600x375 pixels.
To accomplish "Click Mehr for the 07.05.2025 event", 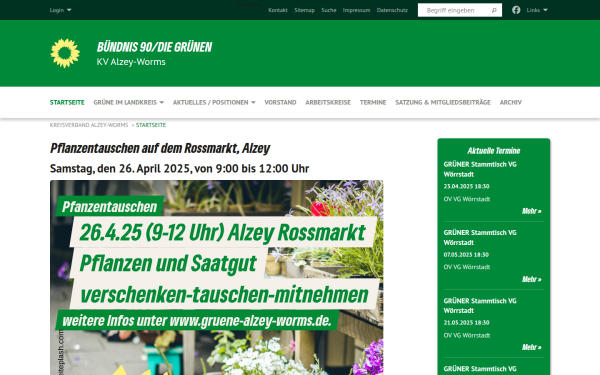I will (532, 279).
